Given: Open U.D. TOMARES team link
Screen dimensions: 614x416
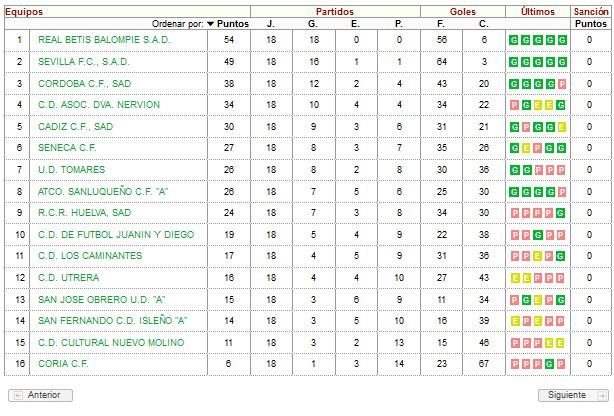Looking at the screenshot, I should coord(72,170).
